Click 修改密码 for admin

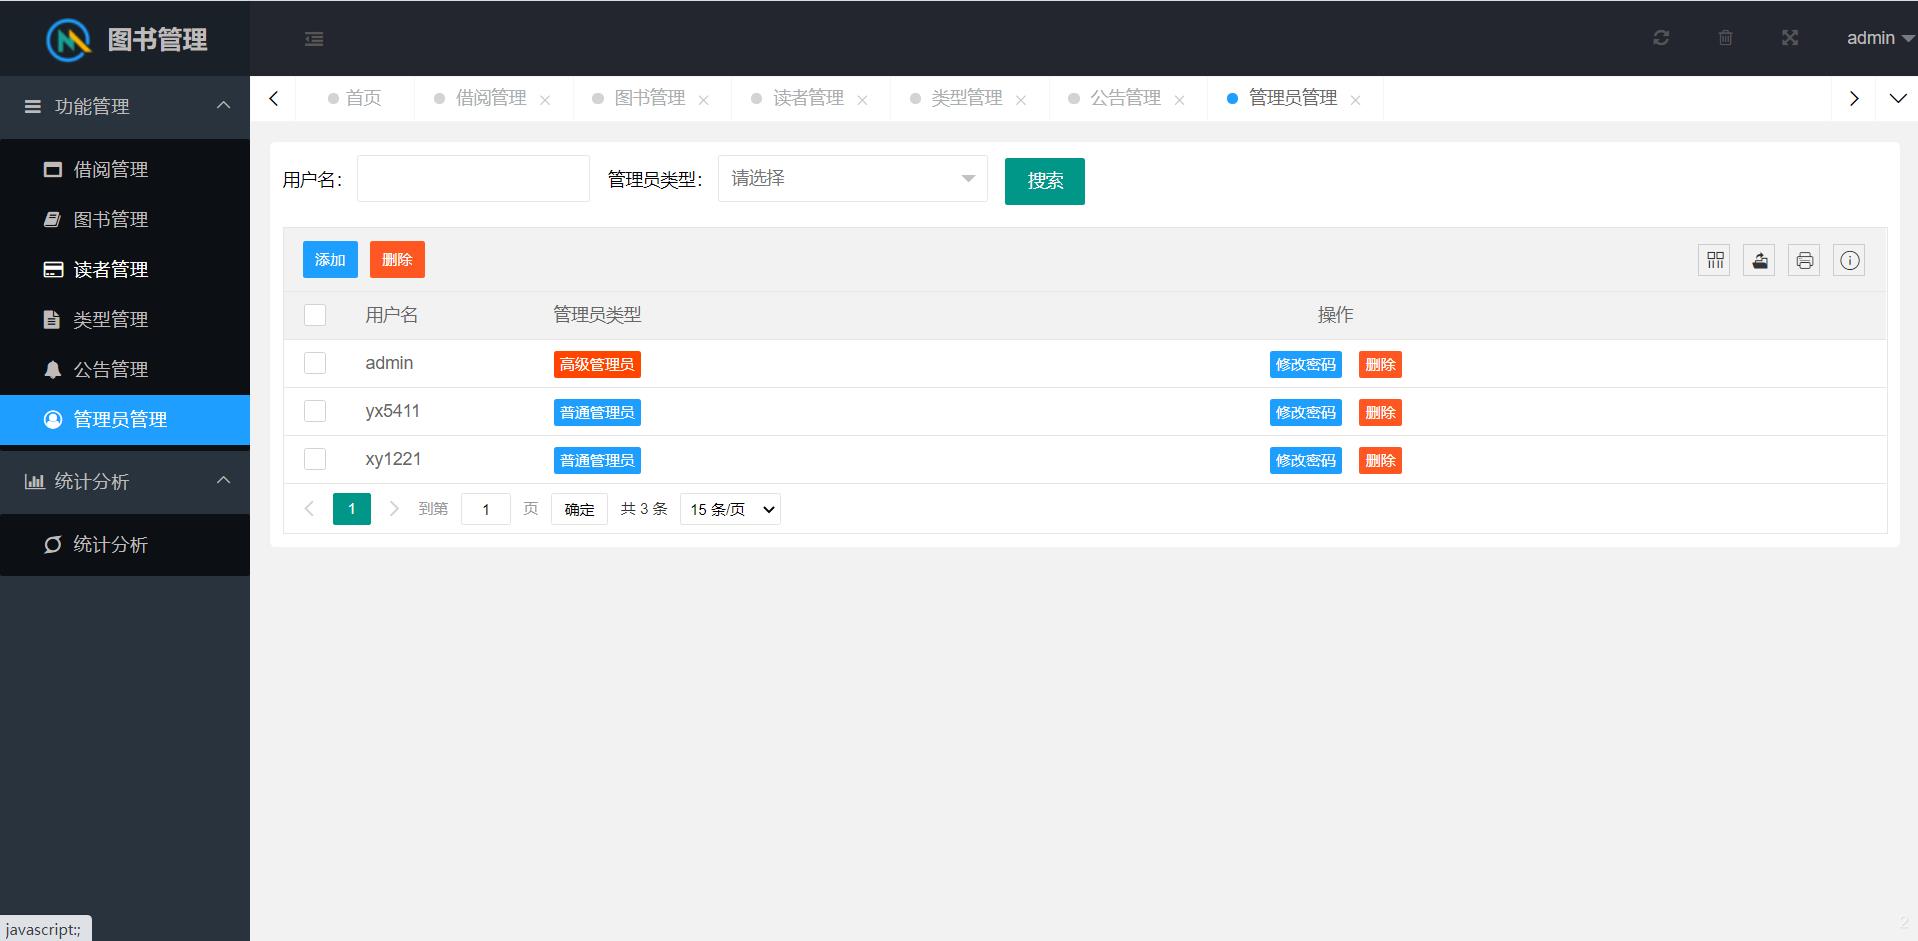(1306, 365)
